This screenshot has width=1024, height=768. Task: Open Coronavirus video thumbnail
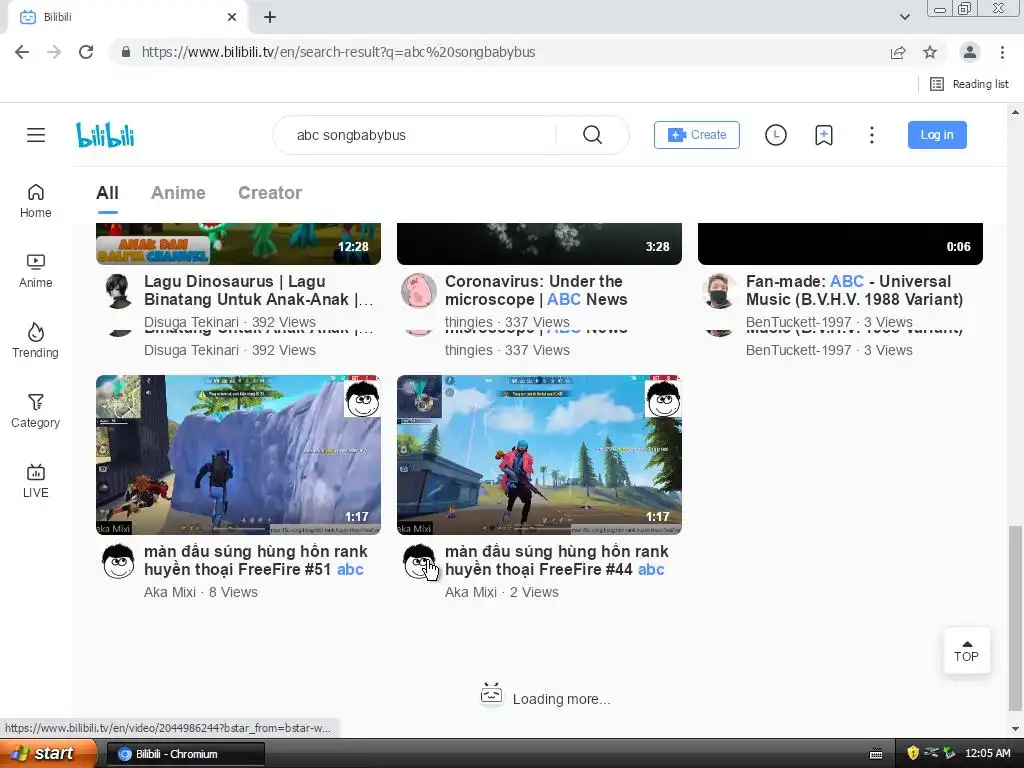(539, 244)
